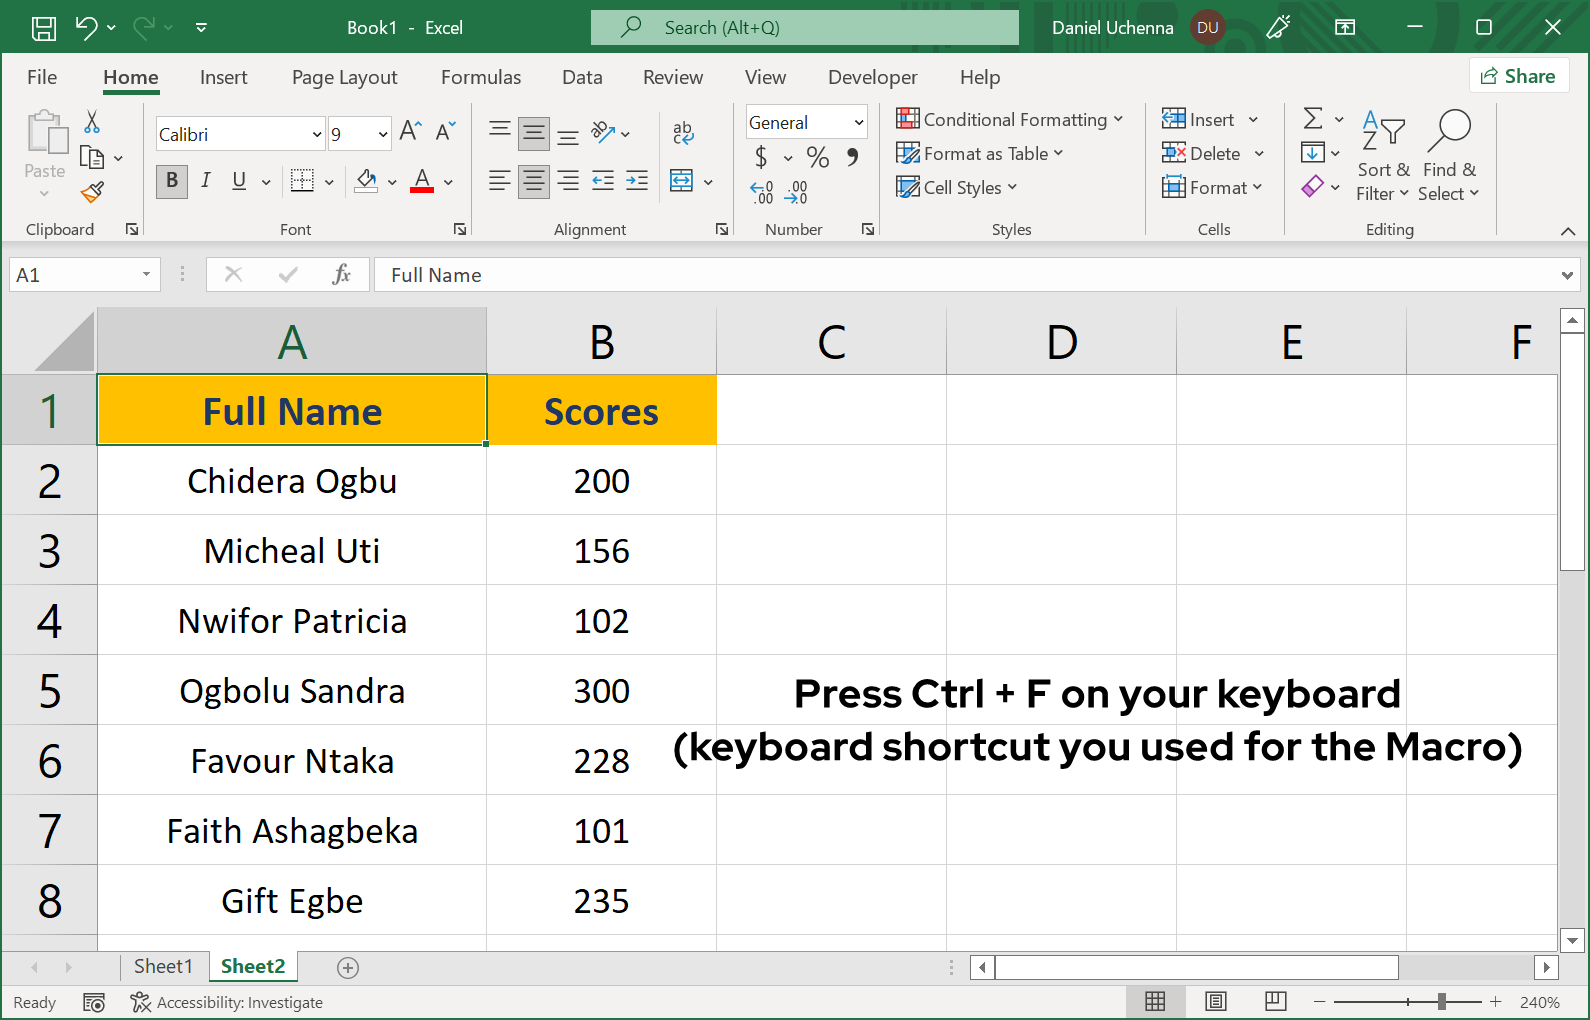
Task: Click the Merge & Center icon
Action: [x=682, y=181]
